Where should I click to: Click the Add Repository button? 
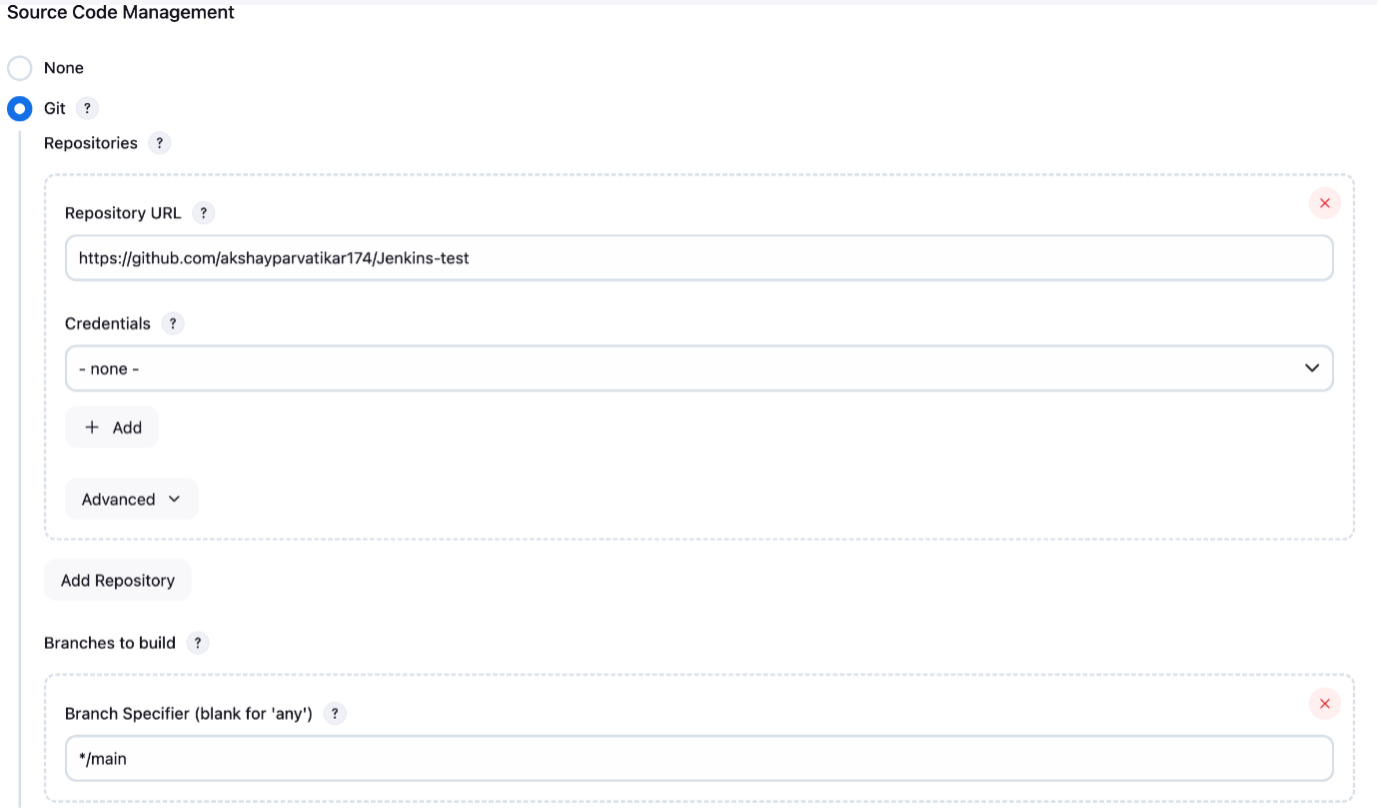(117, 580)
